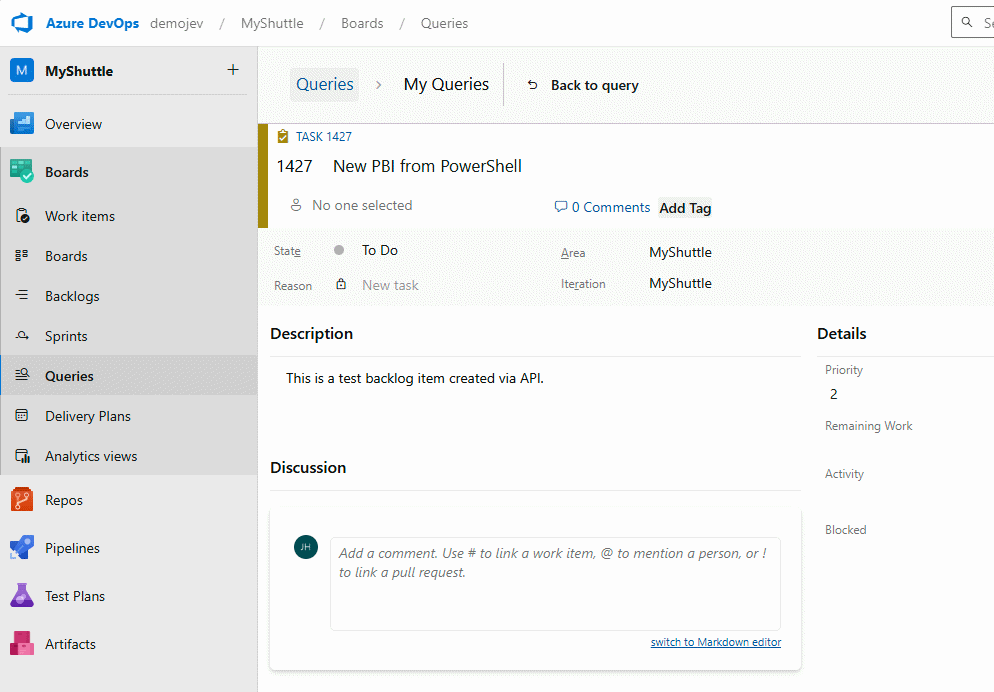
Task: Click the Test Plans flask icon
Action: (x=22, y=596)
